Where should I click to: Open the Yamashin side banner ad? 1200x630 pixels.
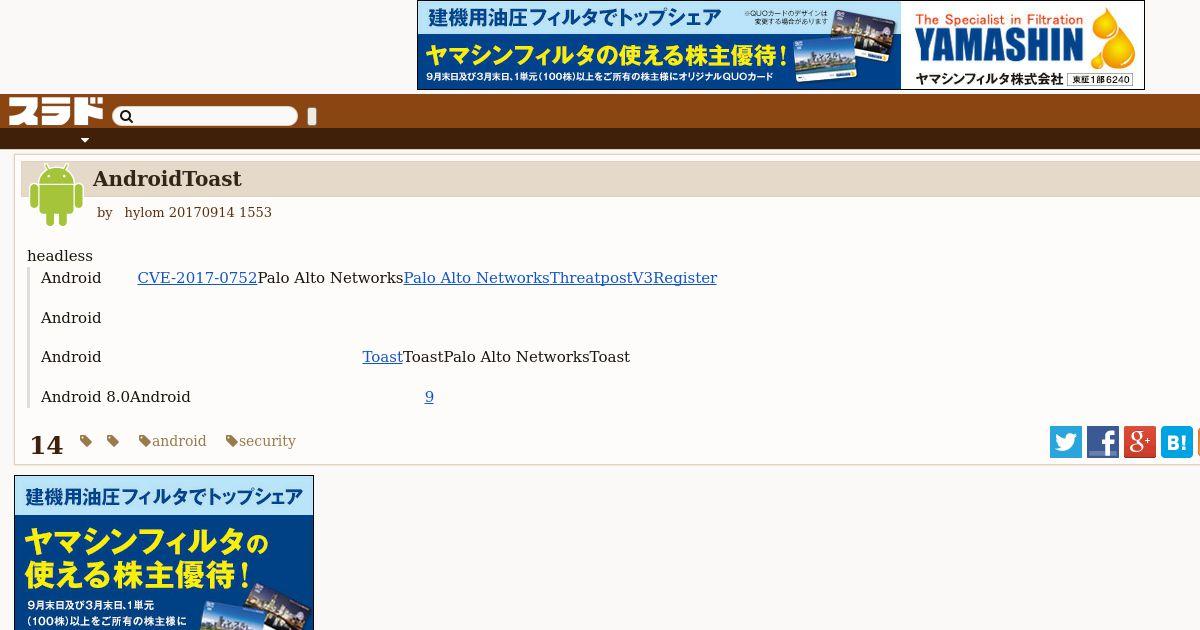(164, 553)
